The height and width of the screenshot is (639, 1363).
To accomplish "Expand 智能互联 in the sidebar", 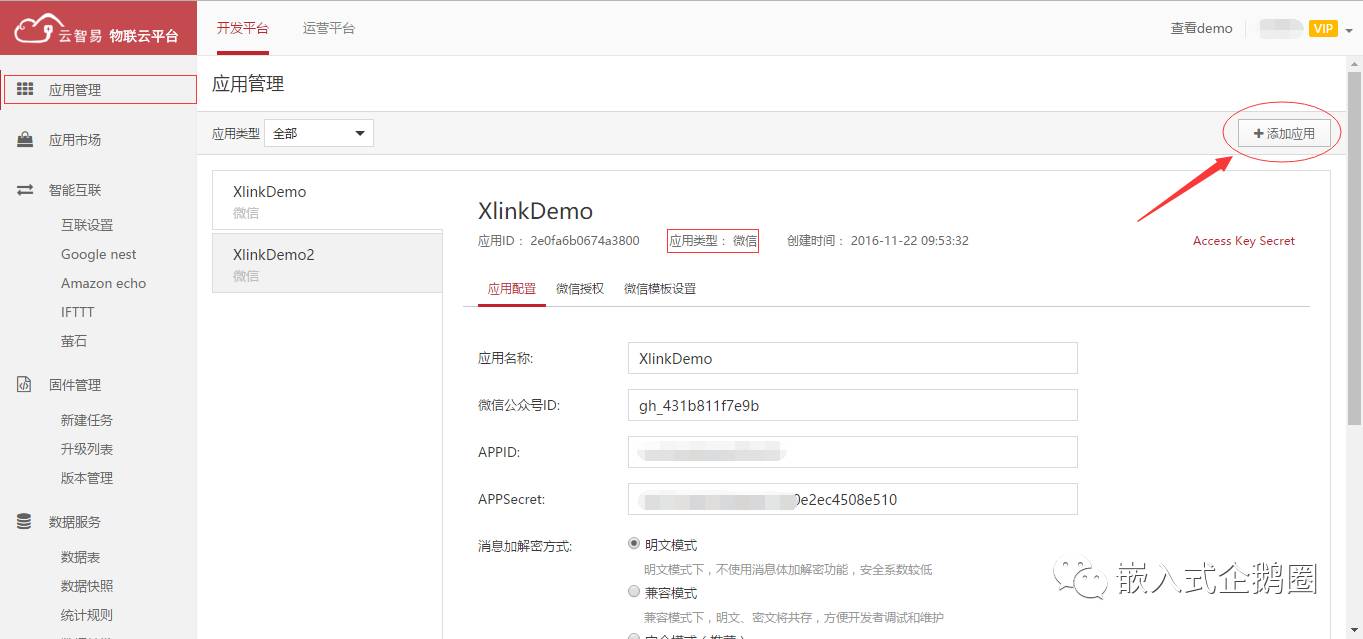I will pos(75,190).
